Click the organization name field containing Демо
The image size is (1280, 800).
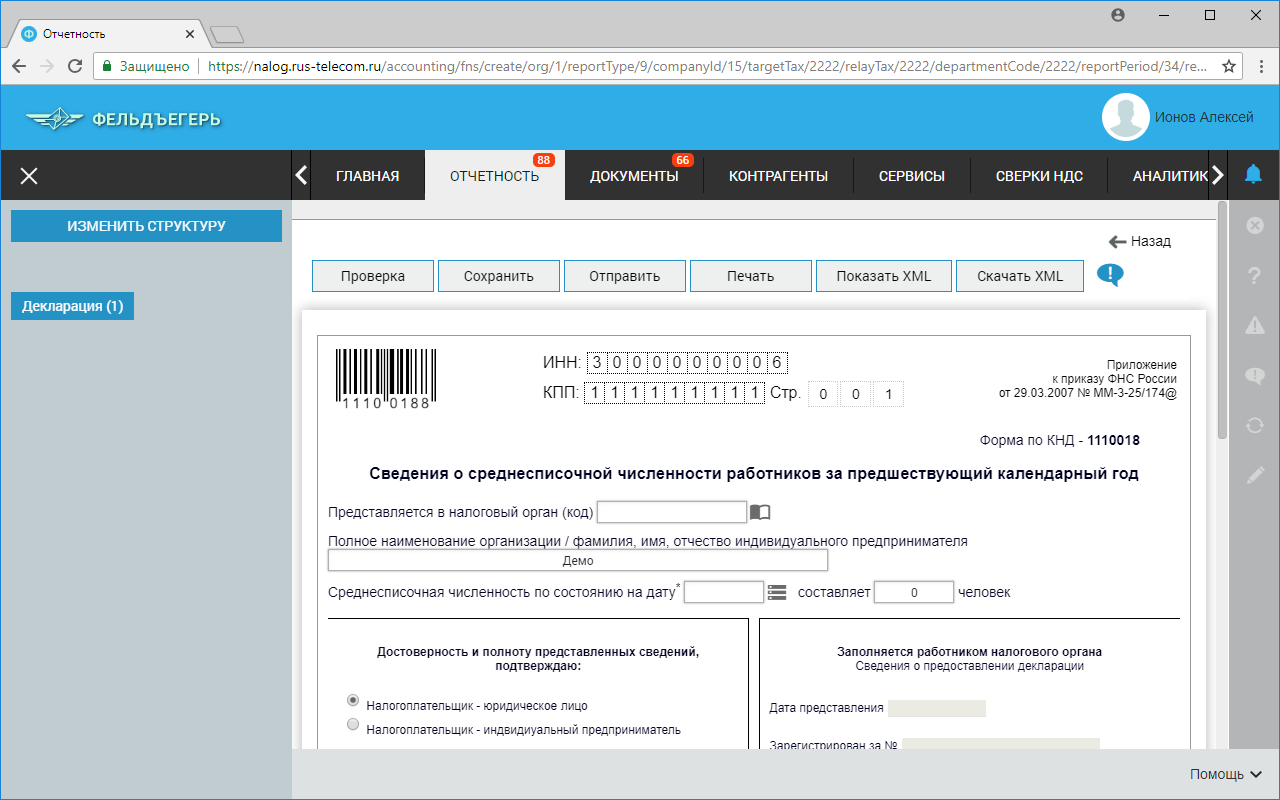[578, 561]
